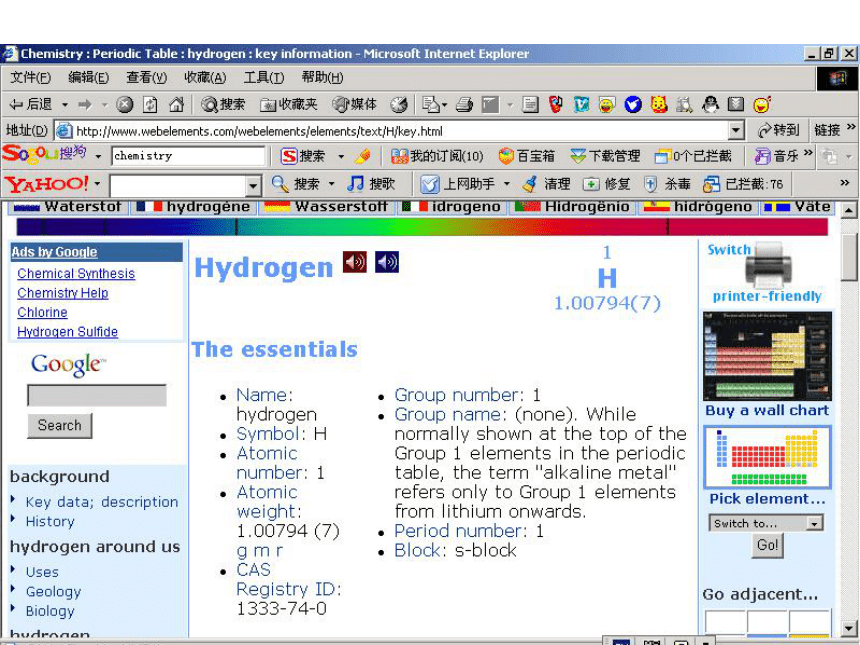Screen dimensions: 860x645
Task: Open the Chemical Synthesis ad link
Action: coord(76,274)
